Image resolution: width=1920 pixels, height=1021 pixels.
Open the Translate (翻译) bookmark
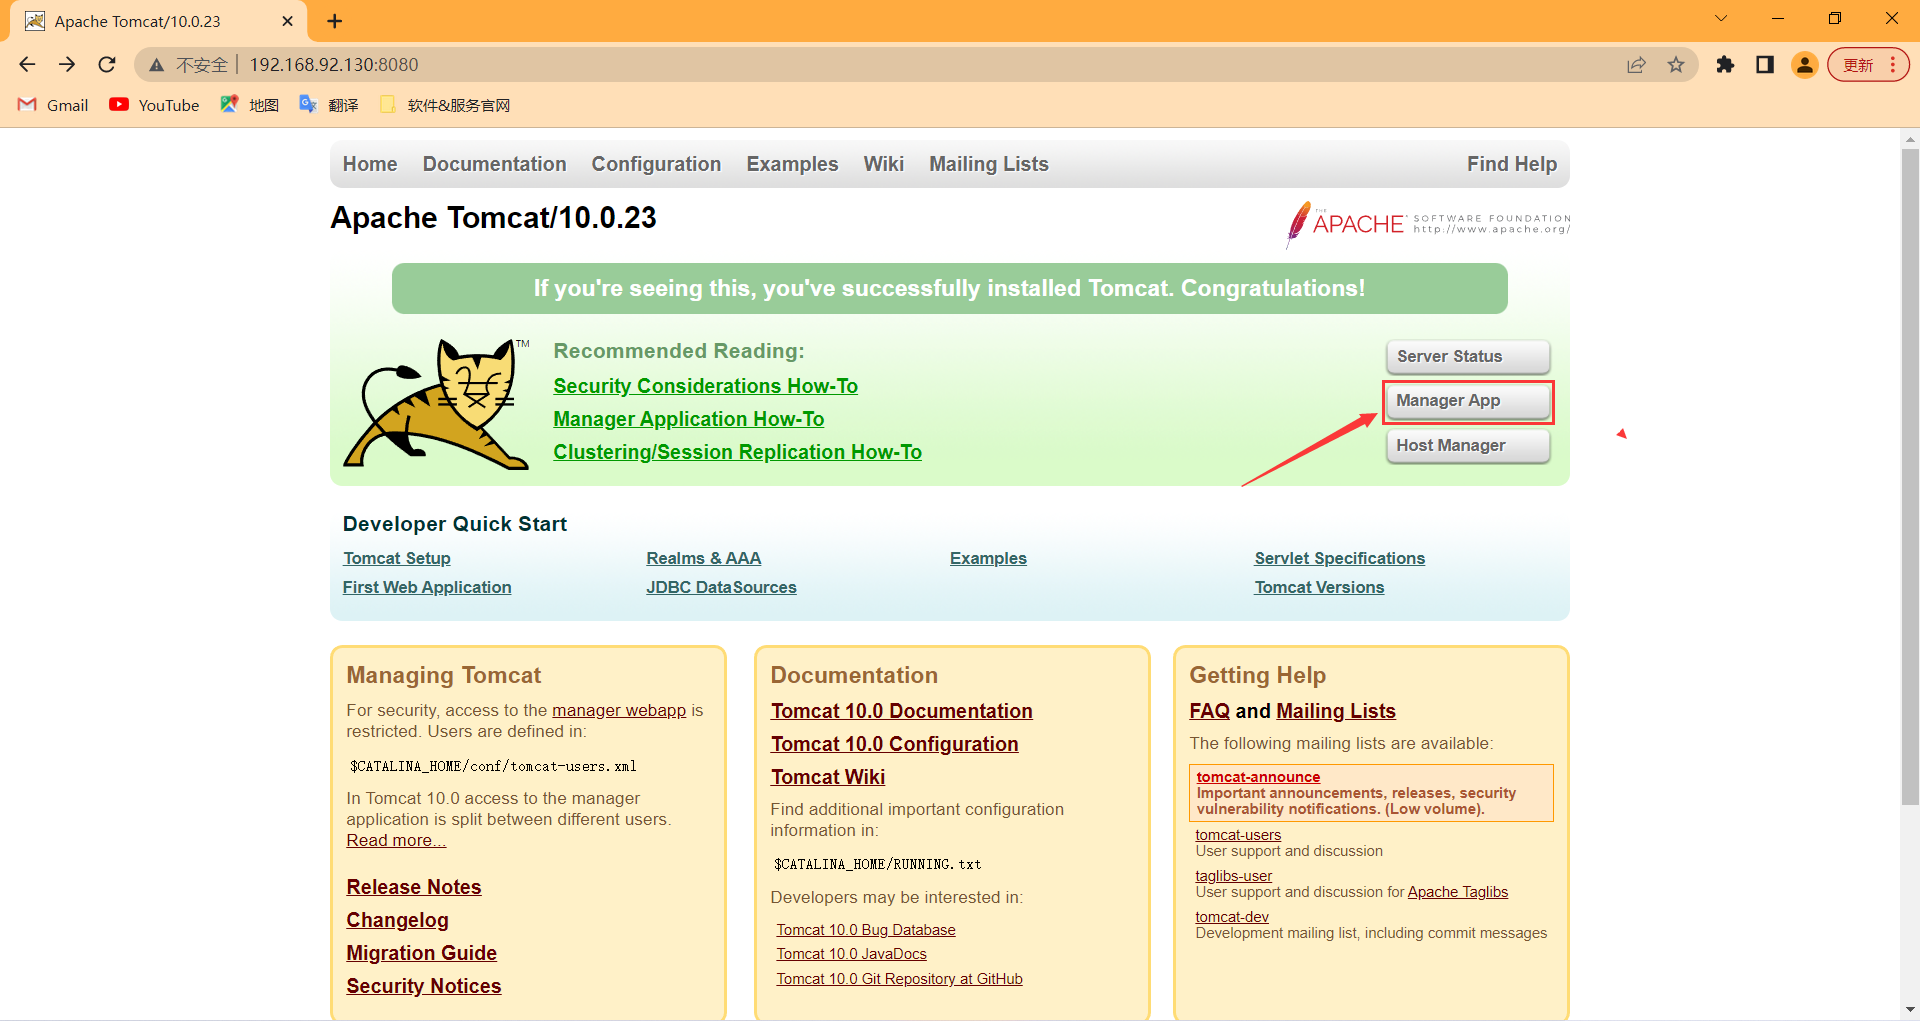pos(329,105)
